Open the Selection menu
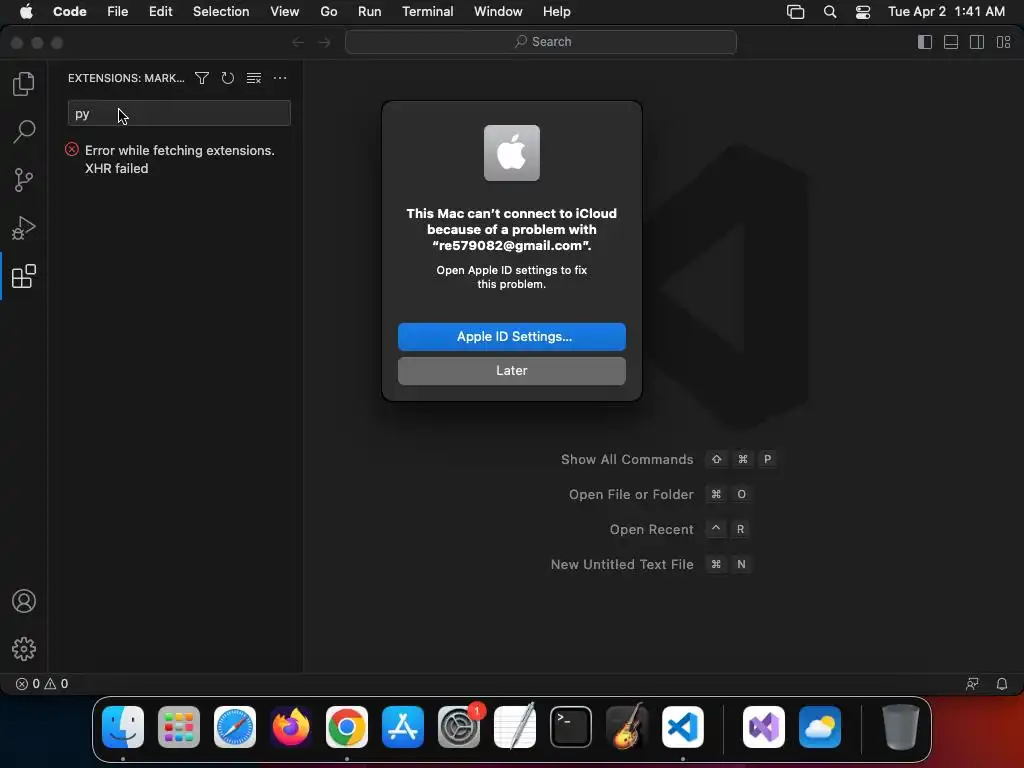The height and width of the screenshot is (768, 1024). pos(221,12)
